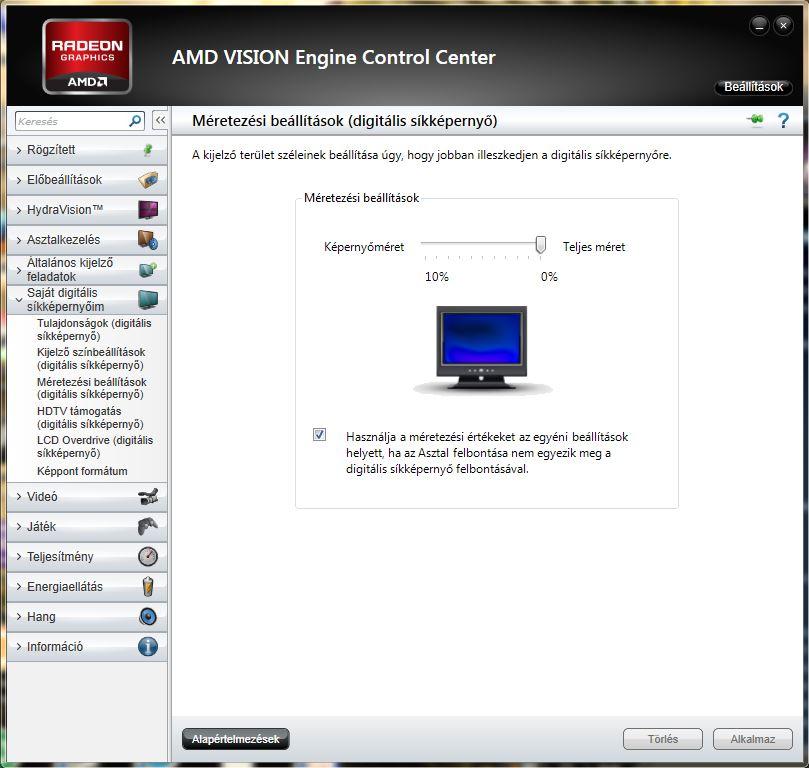Click the Energiaellátás battery icon
The width and height of the screenshot is (809, 768).
coord(148,586)
